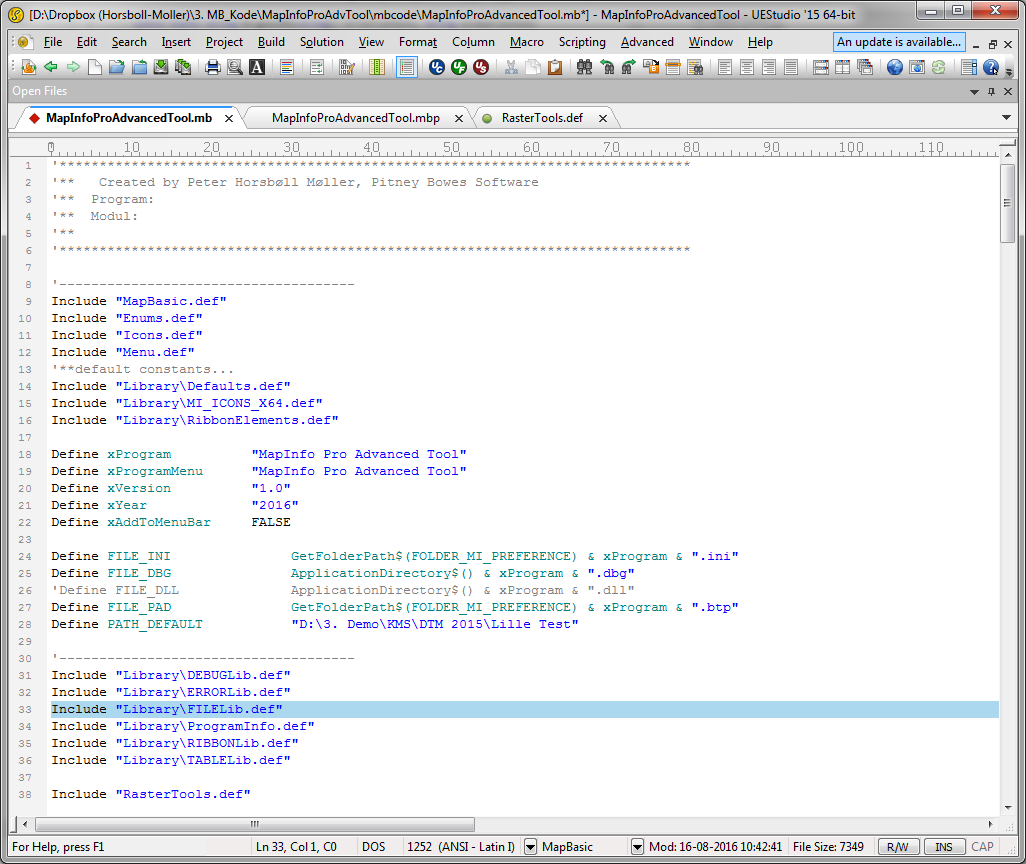
Task: Toggle R/W read-write status
Action: pyautogui.click(x=898, y=847)
